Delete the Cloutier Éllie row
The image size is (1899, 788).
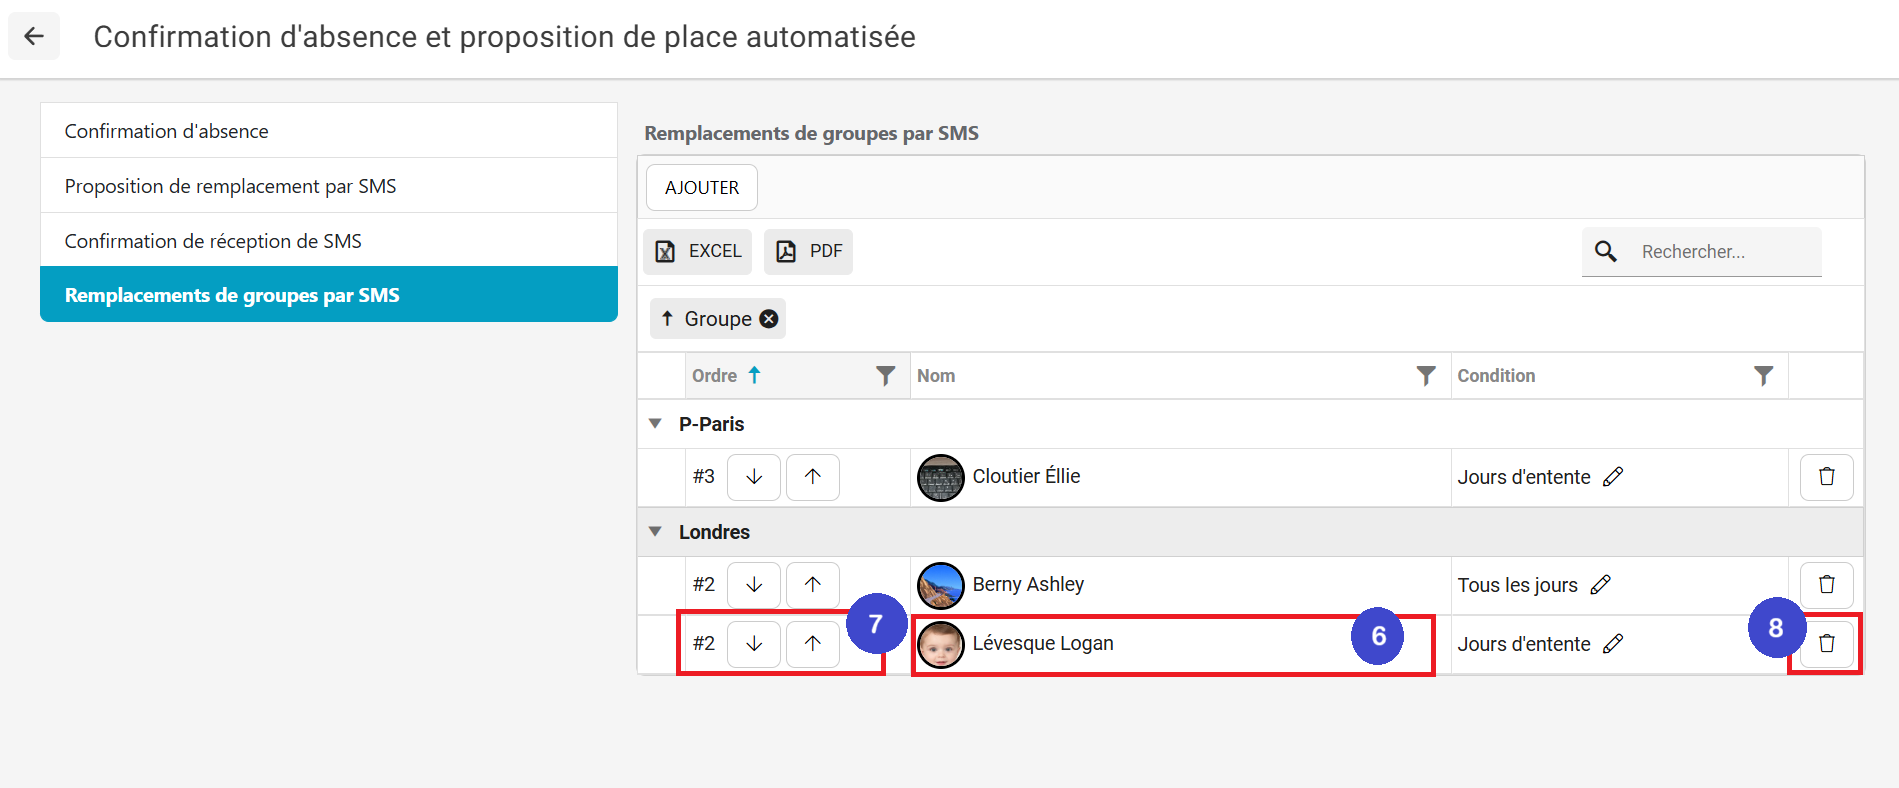pos(1826,477)
